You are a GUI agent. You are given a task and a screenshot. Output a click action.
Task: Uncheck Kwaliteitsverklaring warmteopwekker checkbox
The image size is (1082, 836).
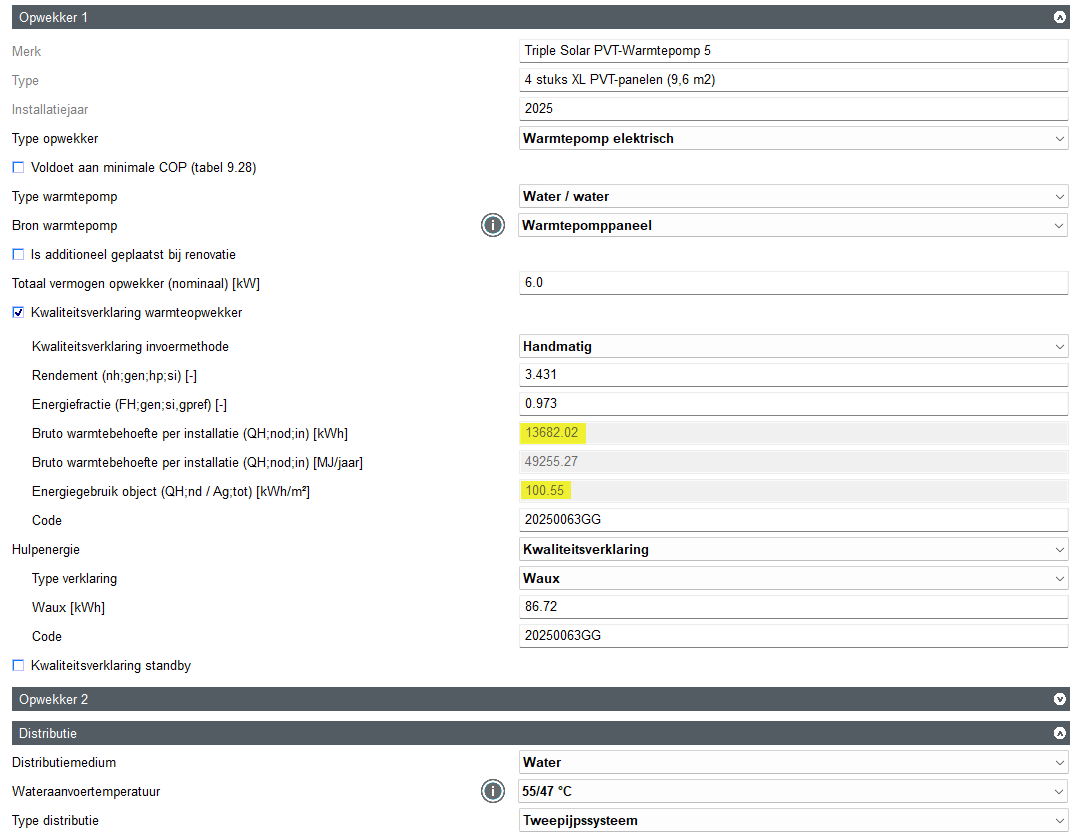point(18,313)
